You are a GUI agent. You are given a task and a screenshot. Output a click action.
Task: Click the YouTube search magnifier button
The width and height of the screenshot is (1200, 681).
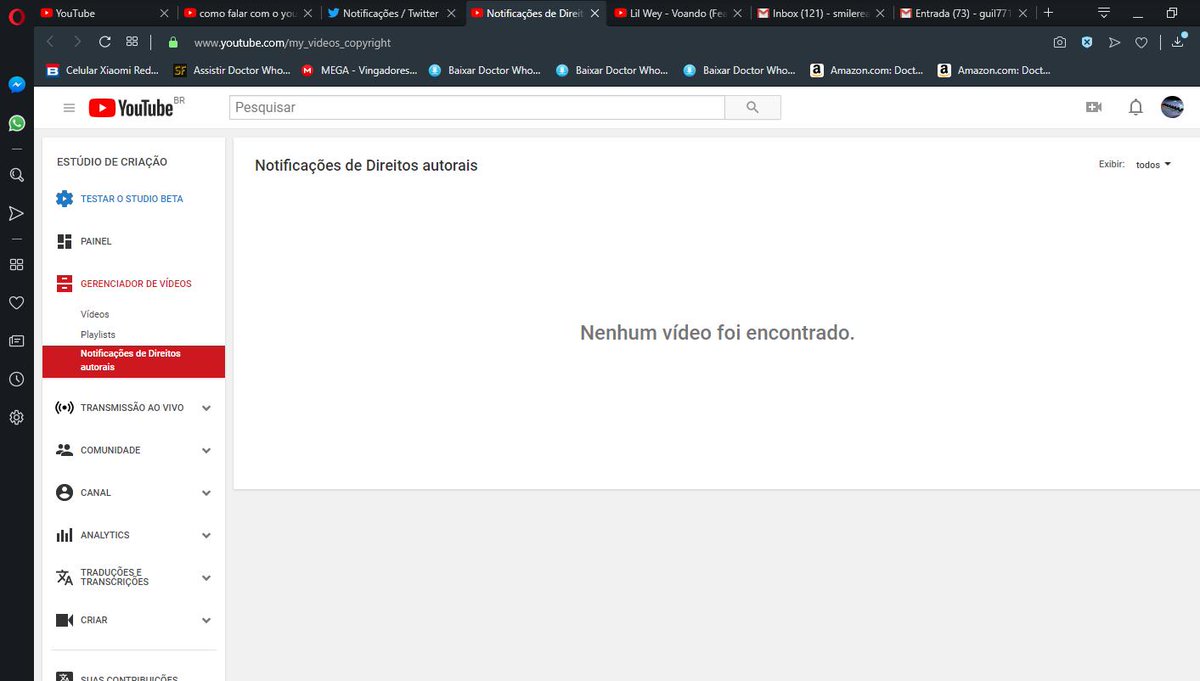point(753,107)
